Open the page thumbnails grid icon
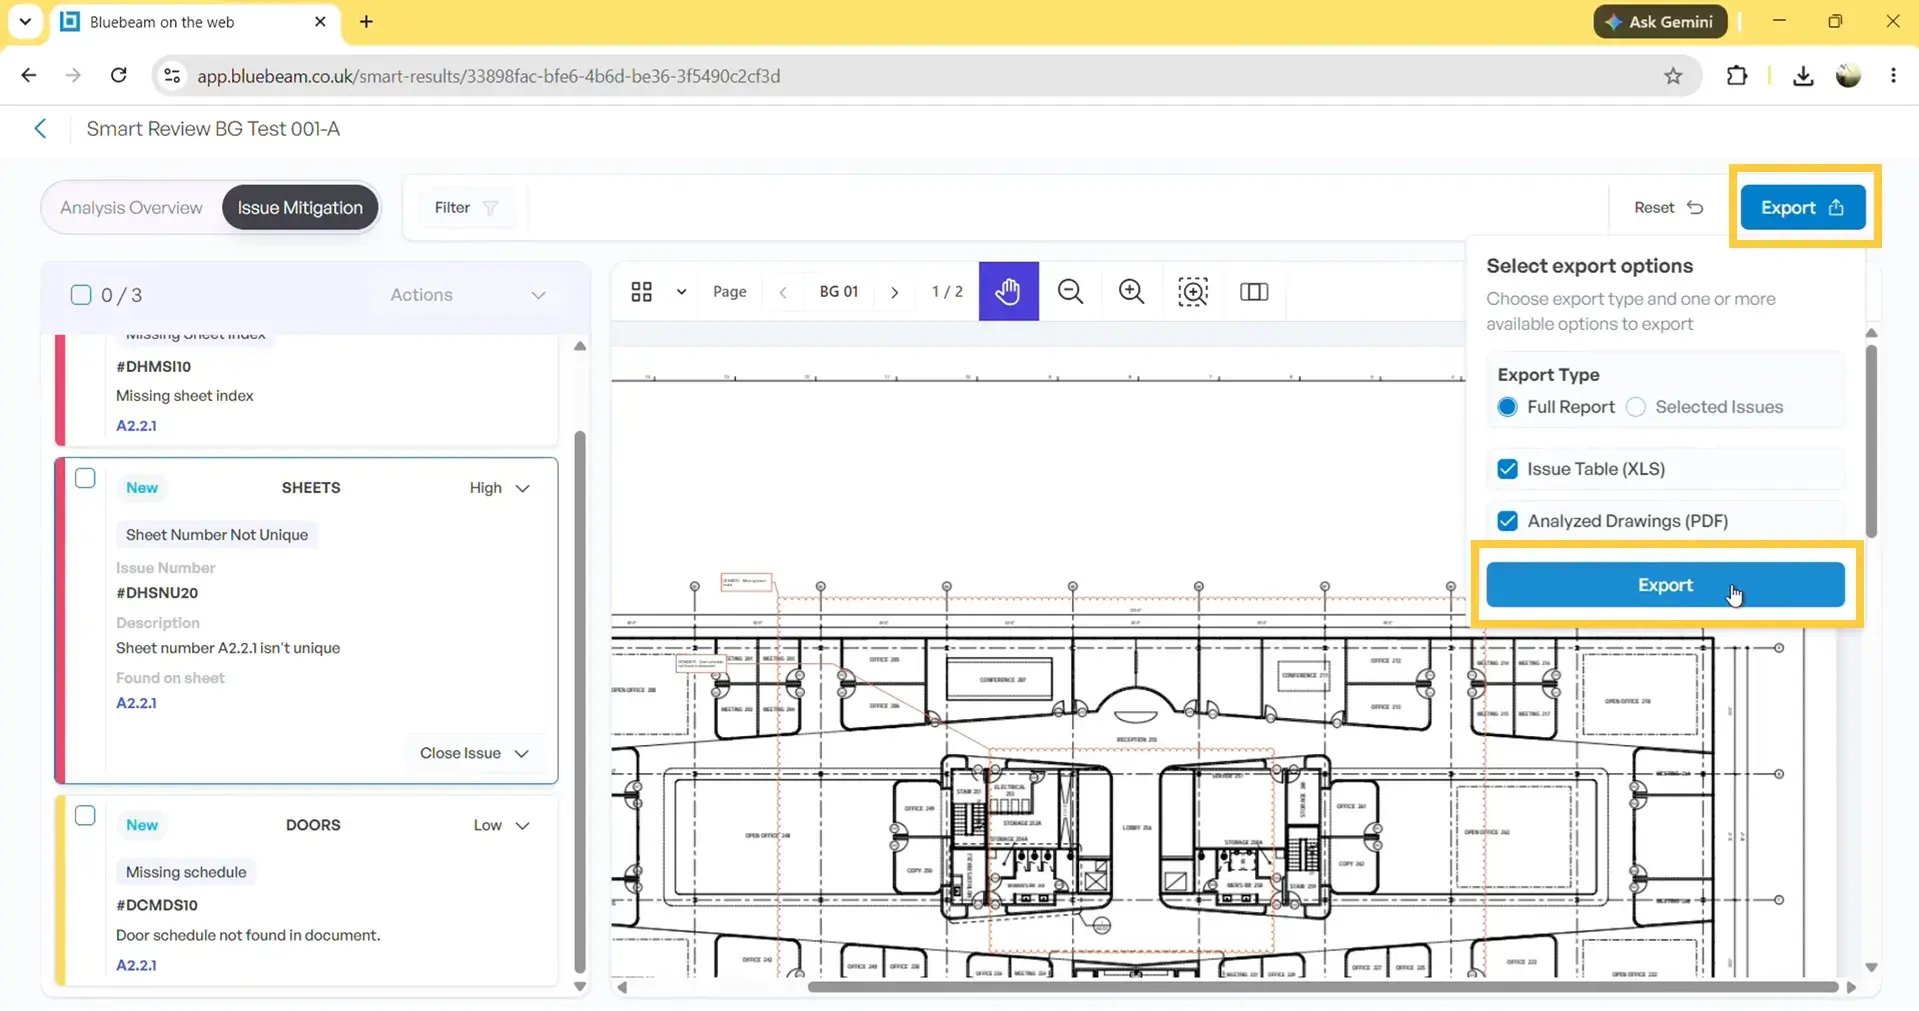Viewport: 1919px width, 1011px height. pyautogui.click(x=641, y=291)
